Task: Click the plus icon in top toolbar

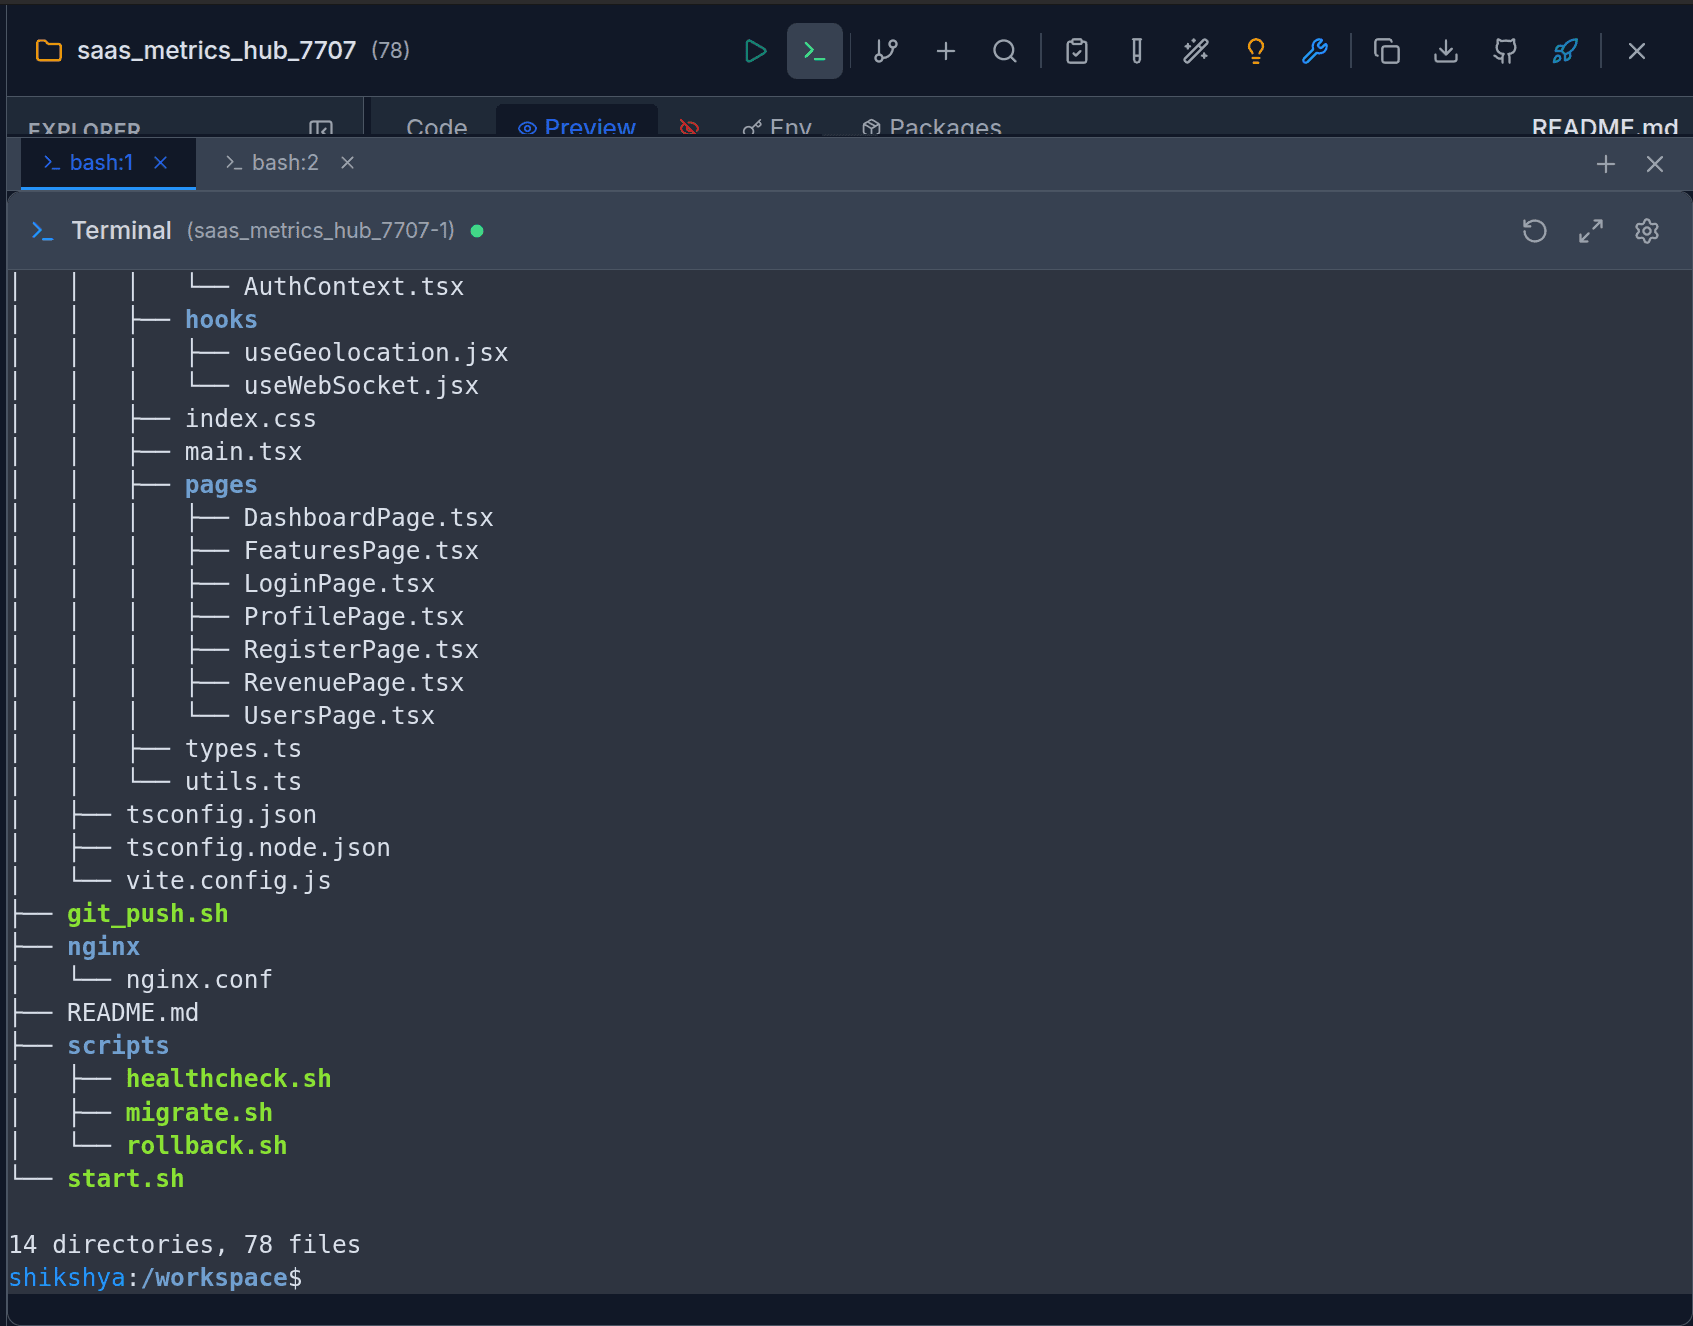Action: [x=946, y=51]
